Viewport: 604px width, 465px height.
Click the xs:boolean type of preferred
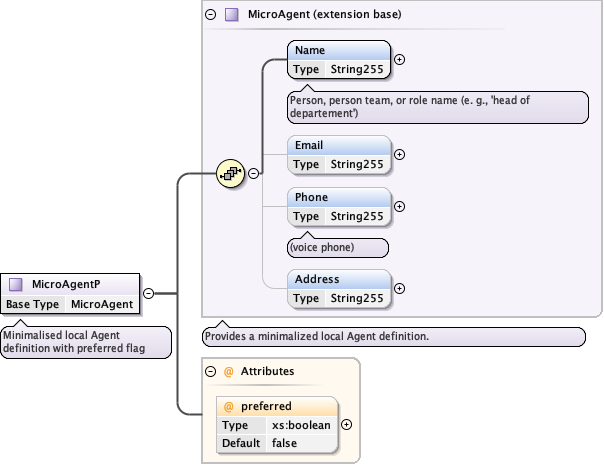point(300,425)
